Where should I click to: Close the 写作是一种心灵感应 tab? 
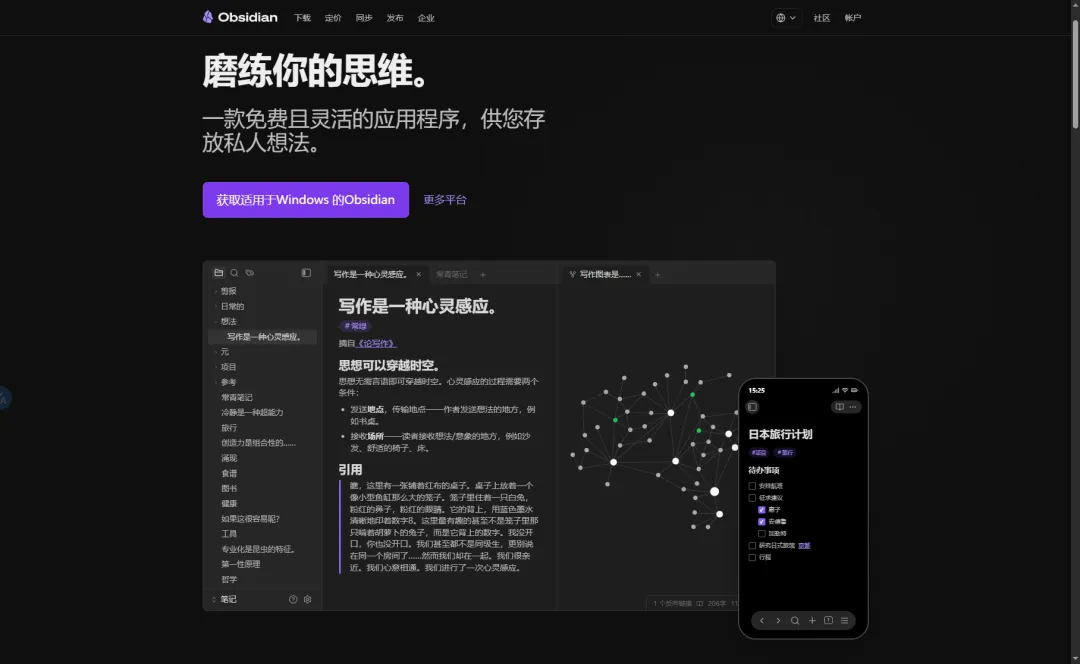[x=418, y=274]
